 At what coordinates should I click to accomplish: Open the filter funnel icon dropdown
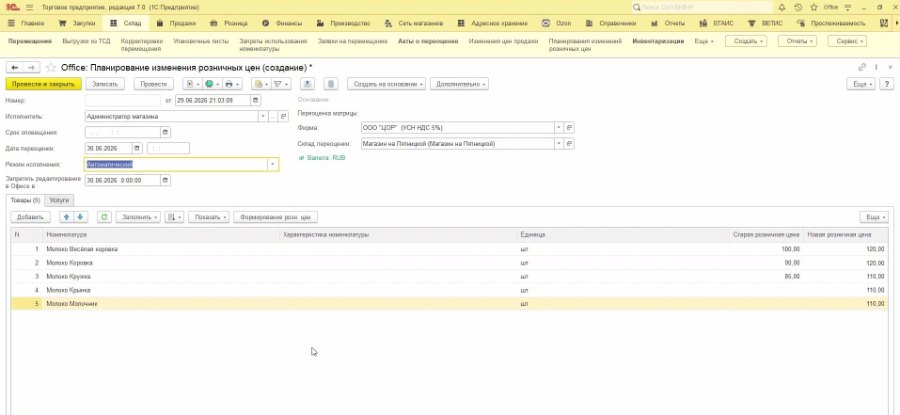281,84
